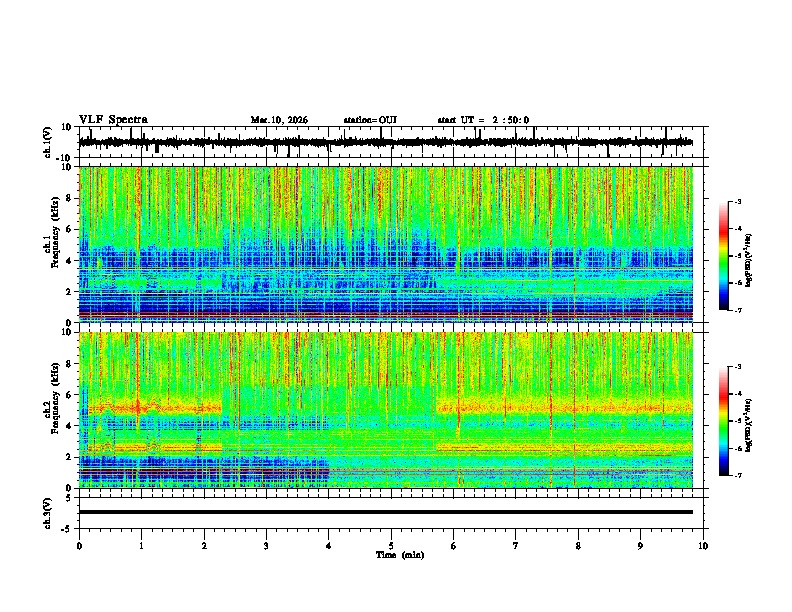Click the "8" kHz tick of ch.1 spectrogram

click(x=69, y=198)
